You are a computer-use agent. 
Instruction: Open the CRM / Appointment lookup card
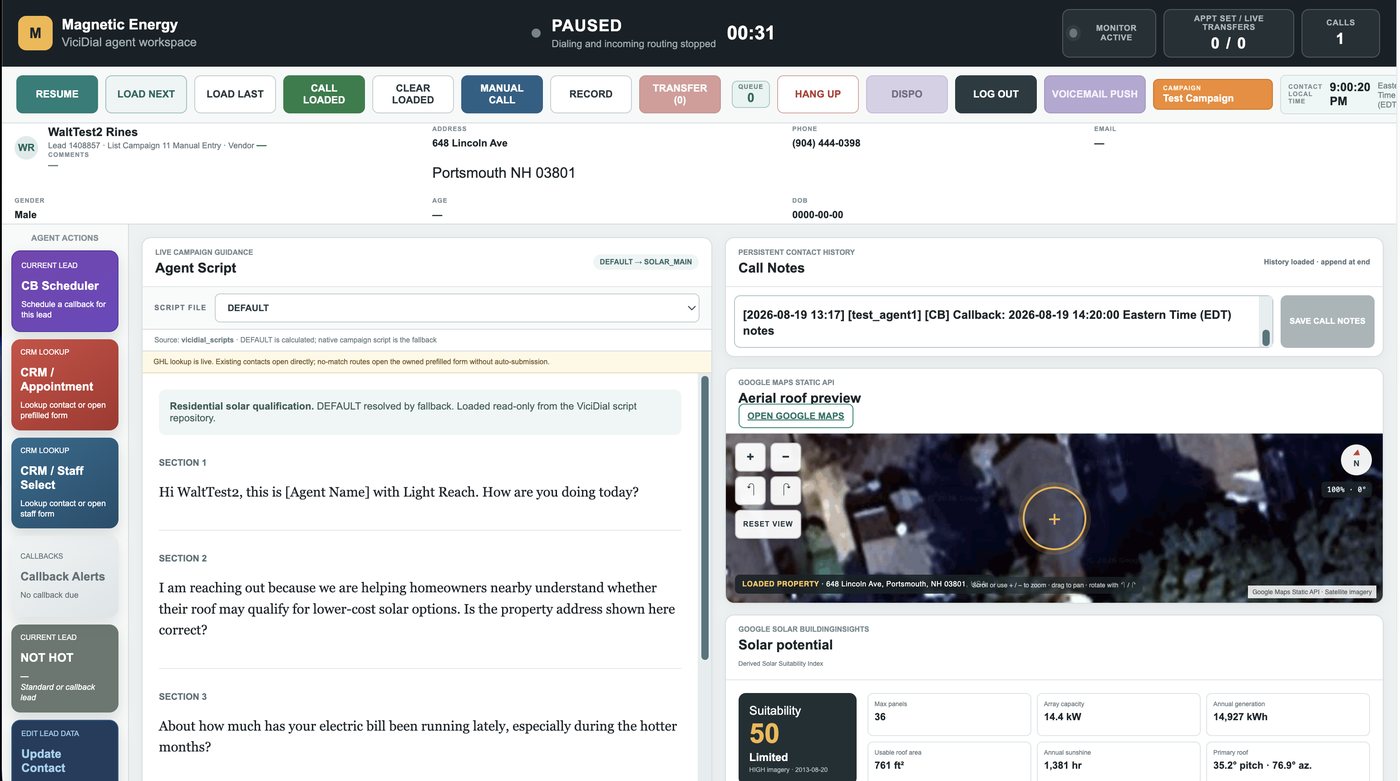[65, 385]
